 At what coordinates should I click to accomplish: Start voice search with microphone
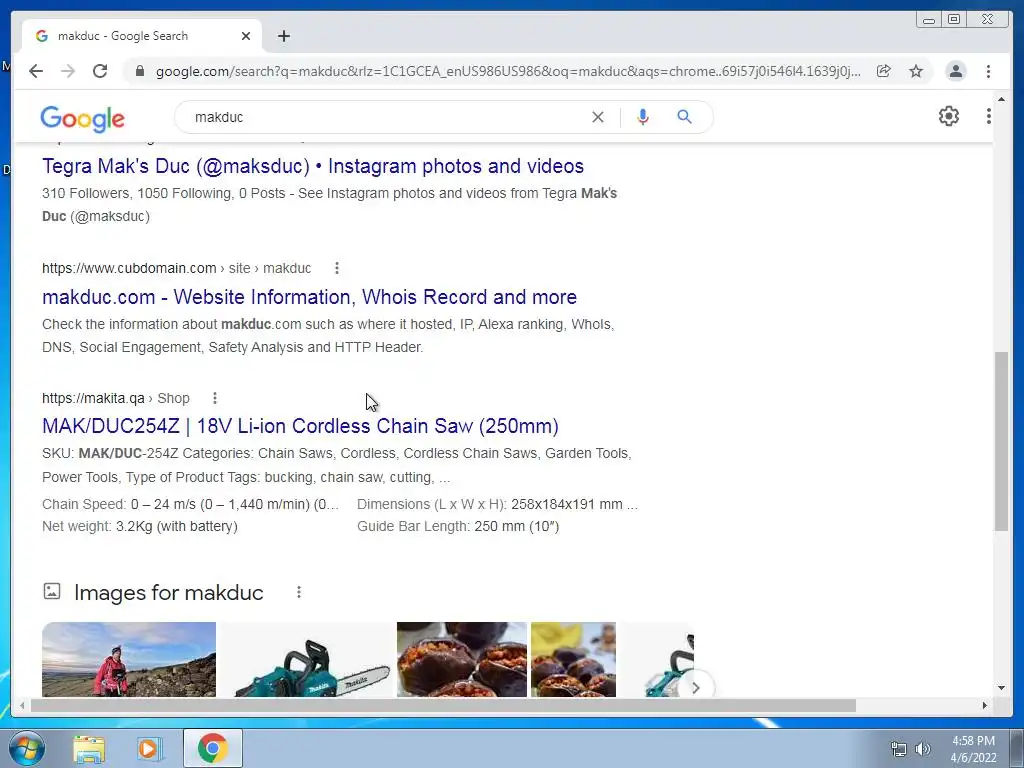(643, 117)
